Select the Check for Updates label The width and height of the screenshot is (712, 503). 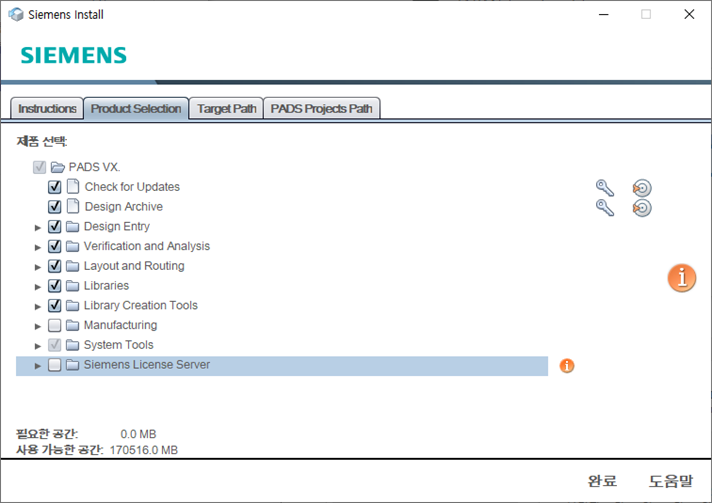(132, 187)
